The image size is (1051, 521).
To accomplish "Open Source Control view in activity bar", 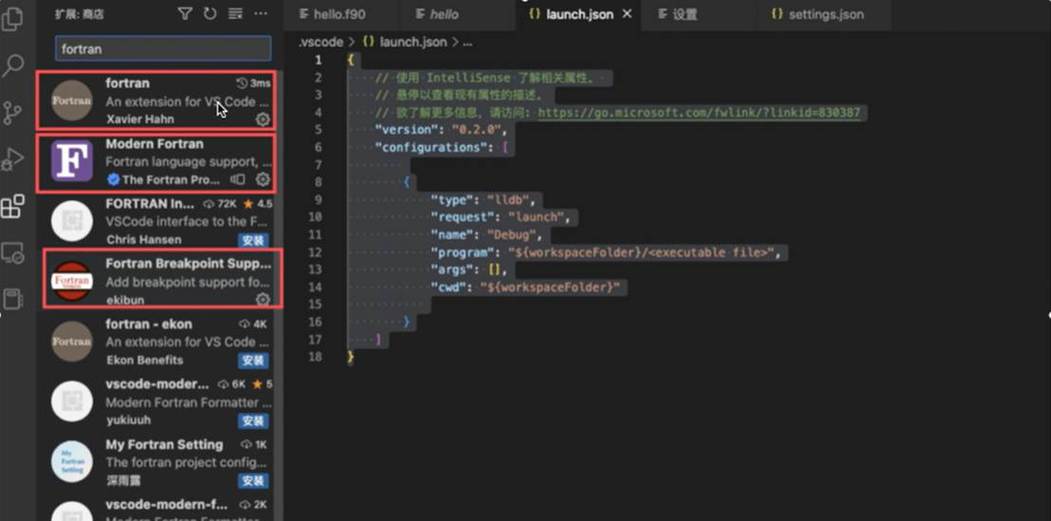I will pyautogui.click(x=12, y=113).
